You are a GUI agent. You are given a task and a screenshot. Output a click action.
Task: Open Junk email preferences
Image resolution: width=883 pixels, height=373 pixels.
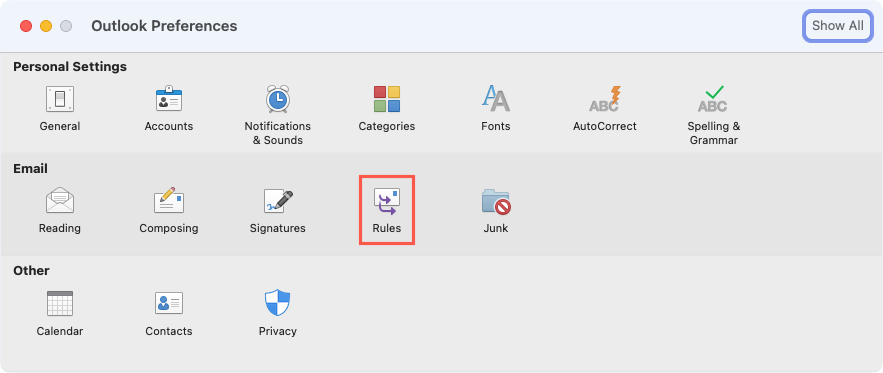[x=496, y=211]
